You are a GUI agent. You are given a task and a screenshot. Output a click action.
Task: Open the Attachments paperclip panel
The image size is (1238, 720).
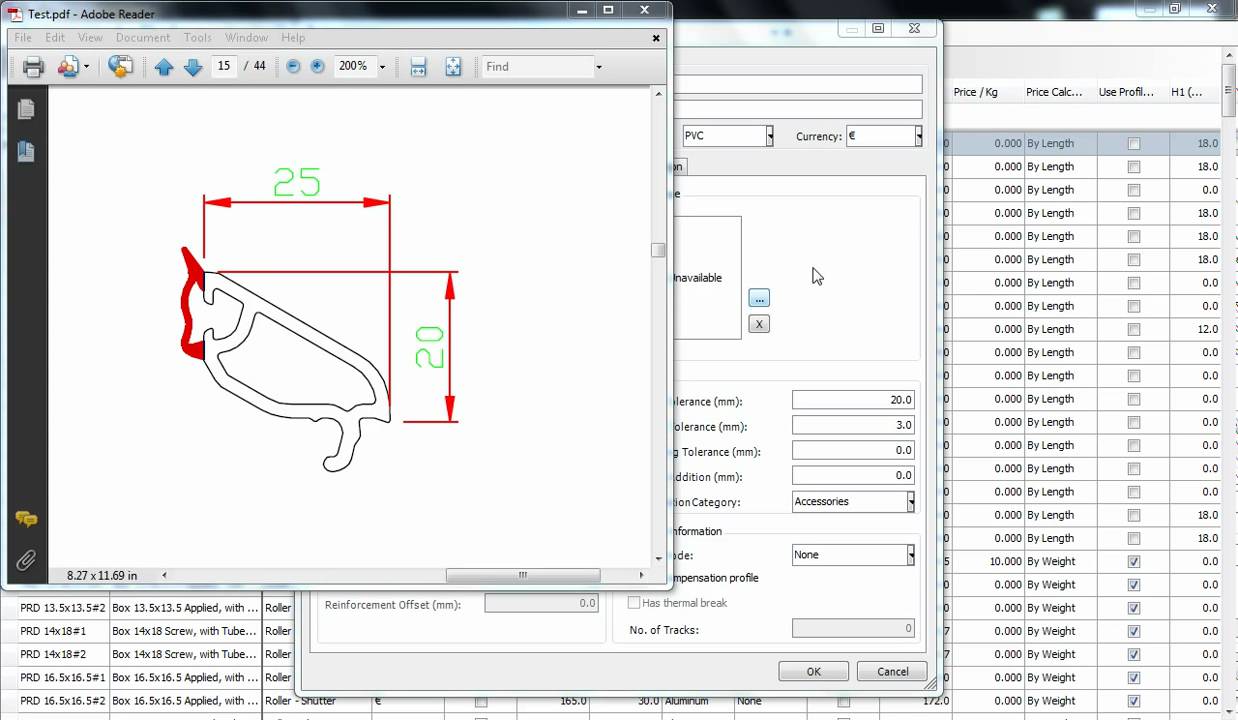[x=26, y=560]
